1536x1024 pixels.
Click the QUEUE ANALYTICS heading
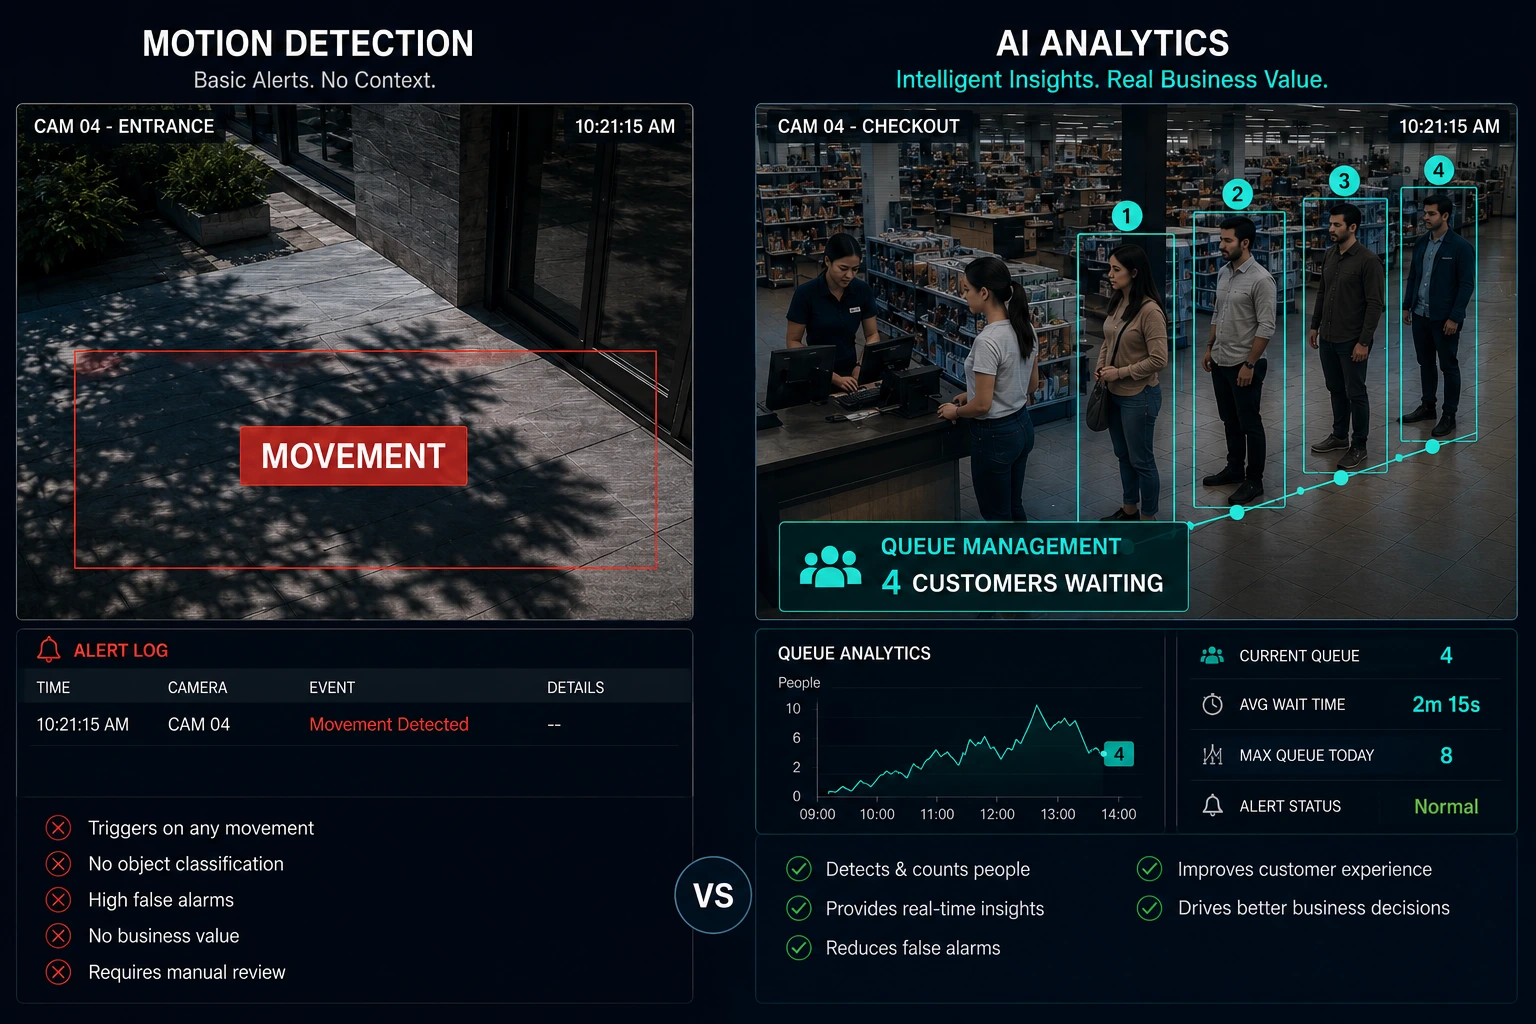point(854,653)
